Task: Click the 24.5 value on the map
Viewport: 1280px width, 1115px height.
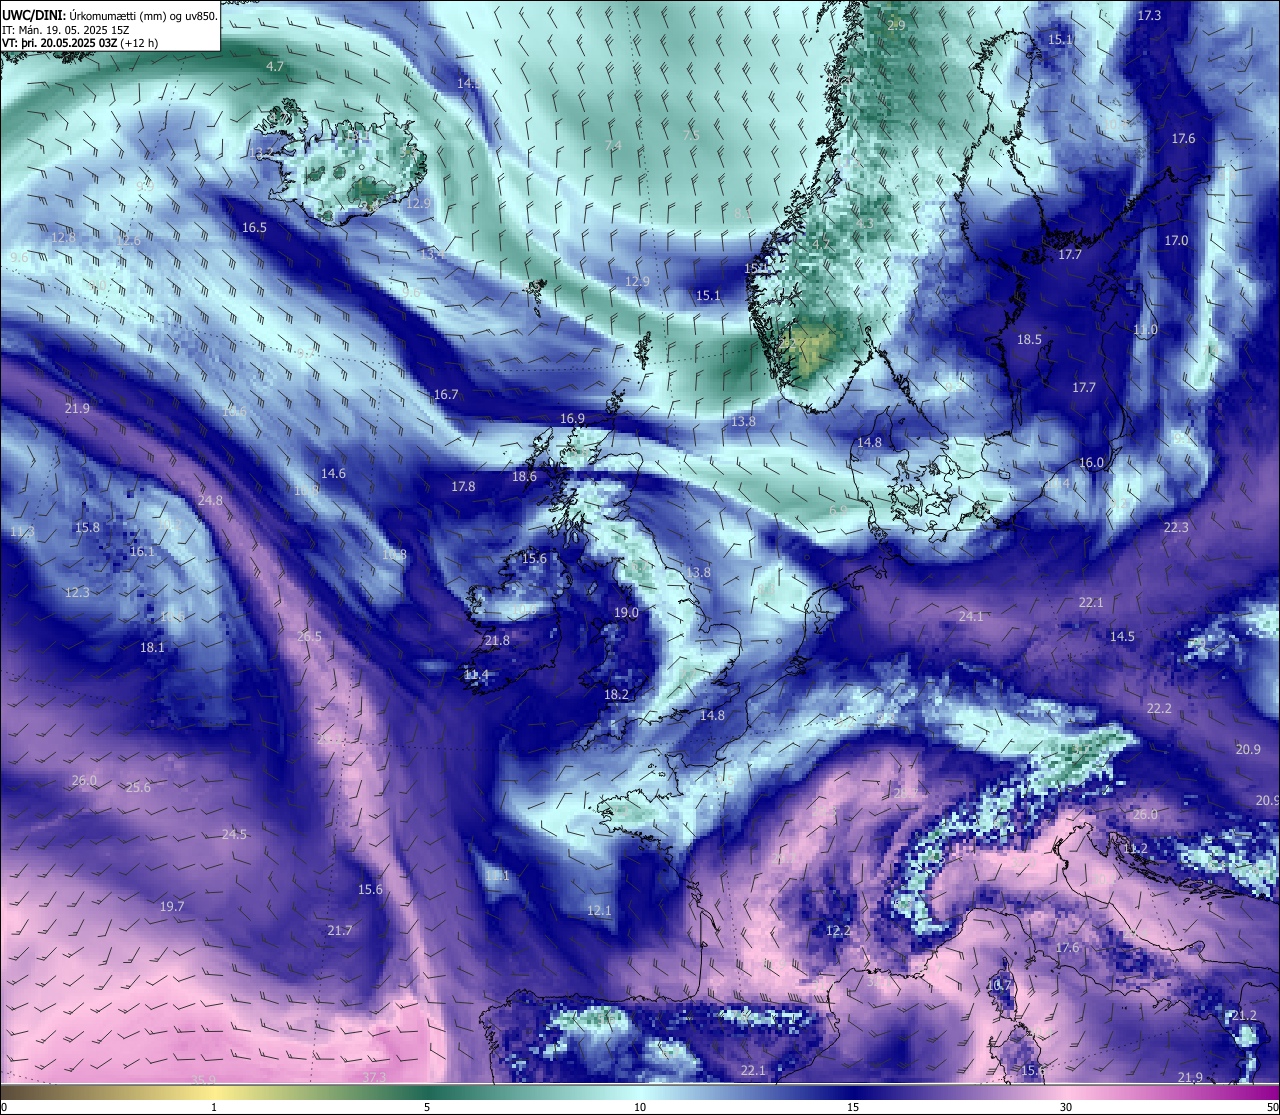Action: point(234,835)
